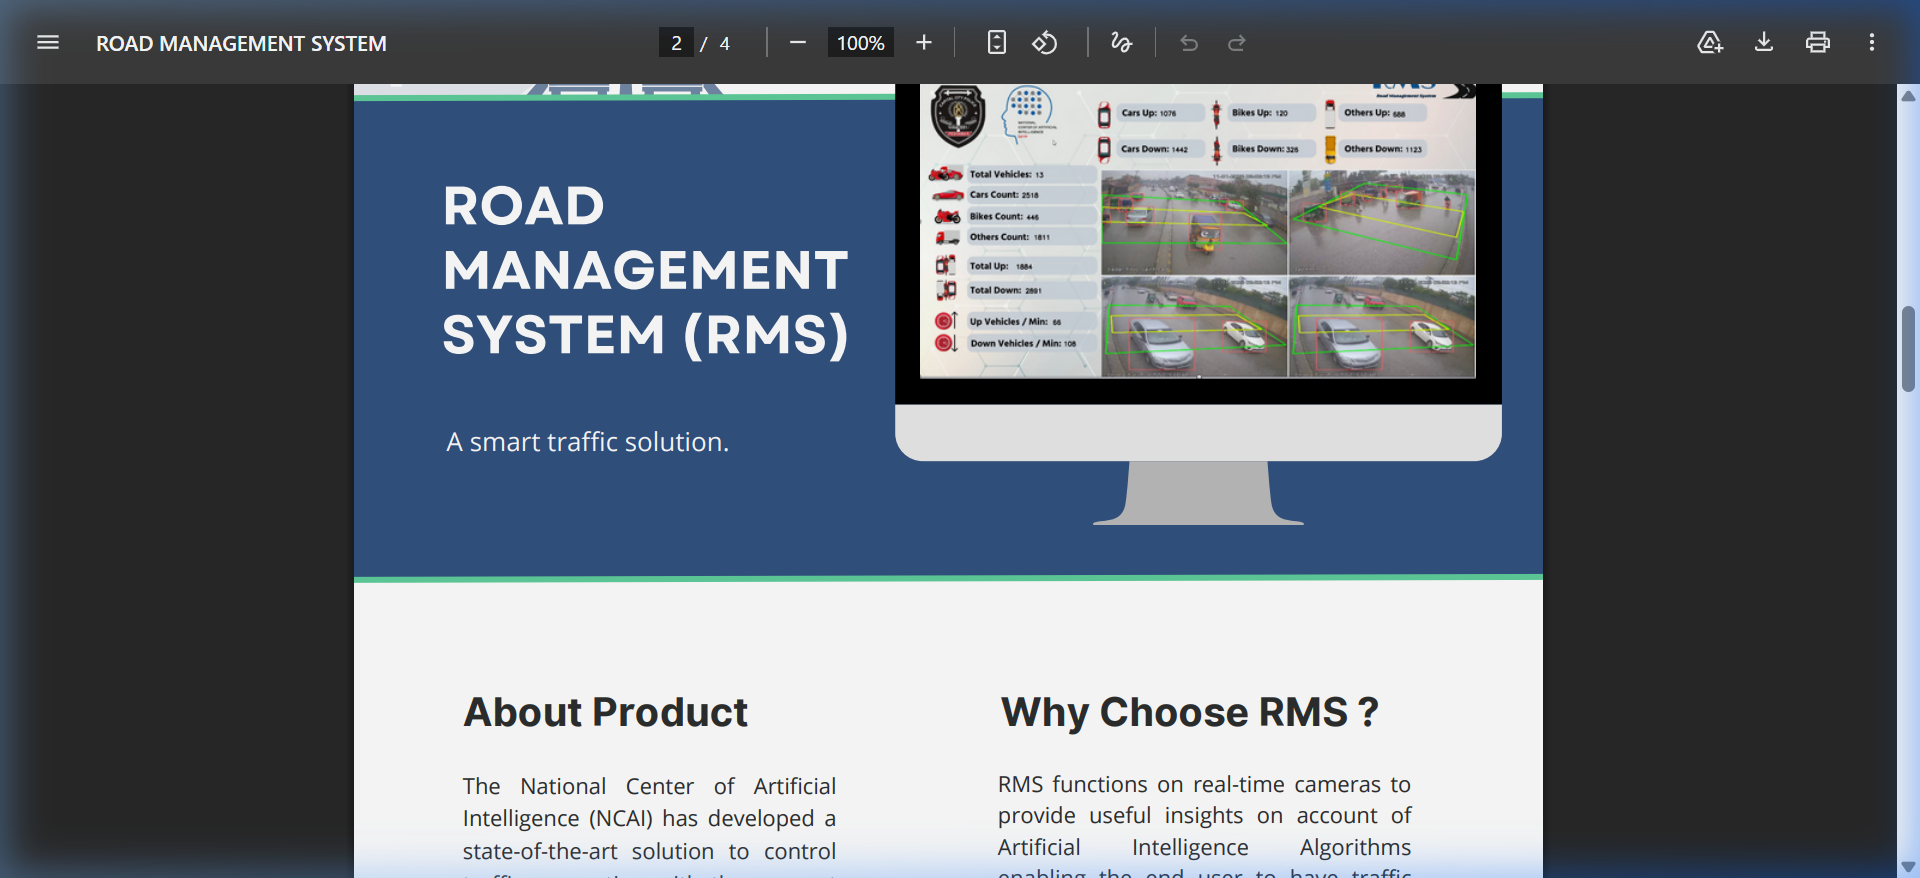
Task: Click the 100% zoom level field
Action: click(x=860, y=43)
